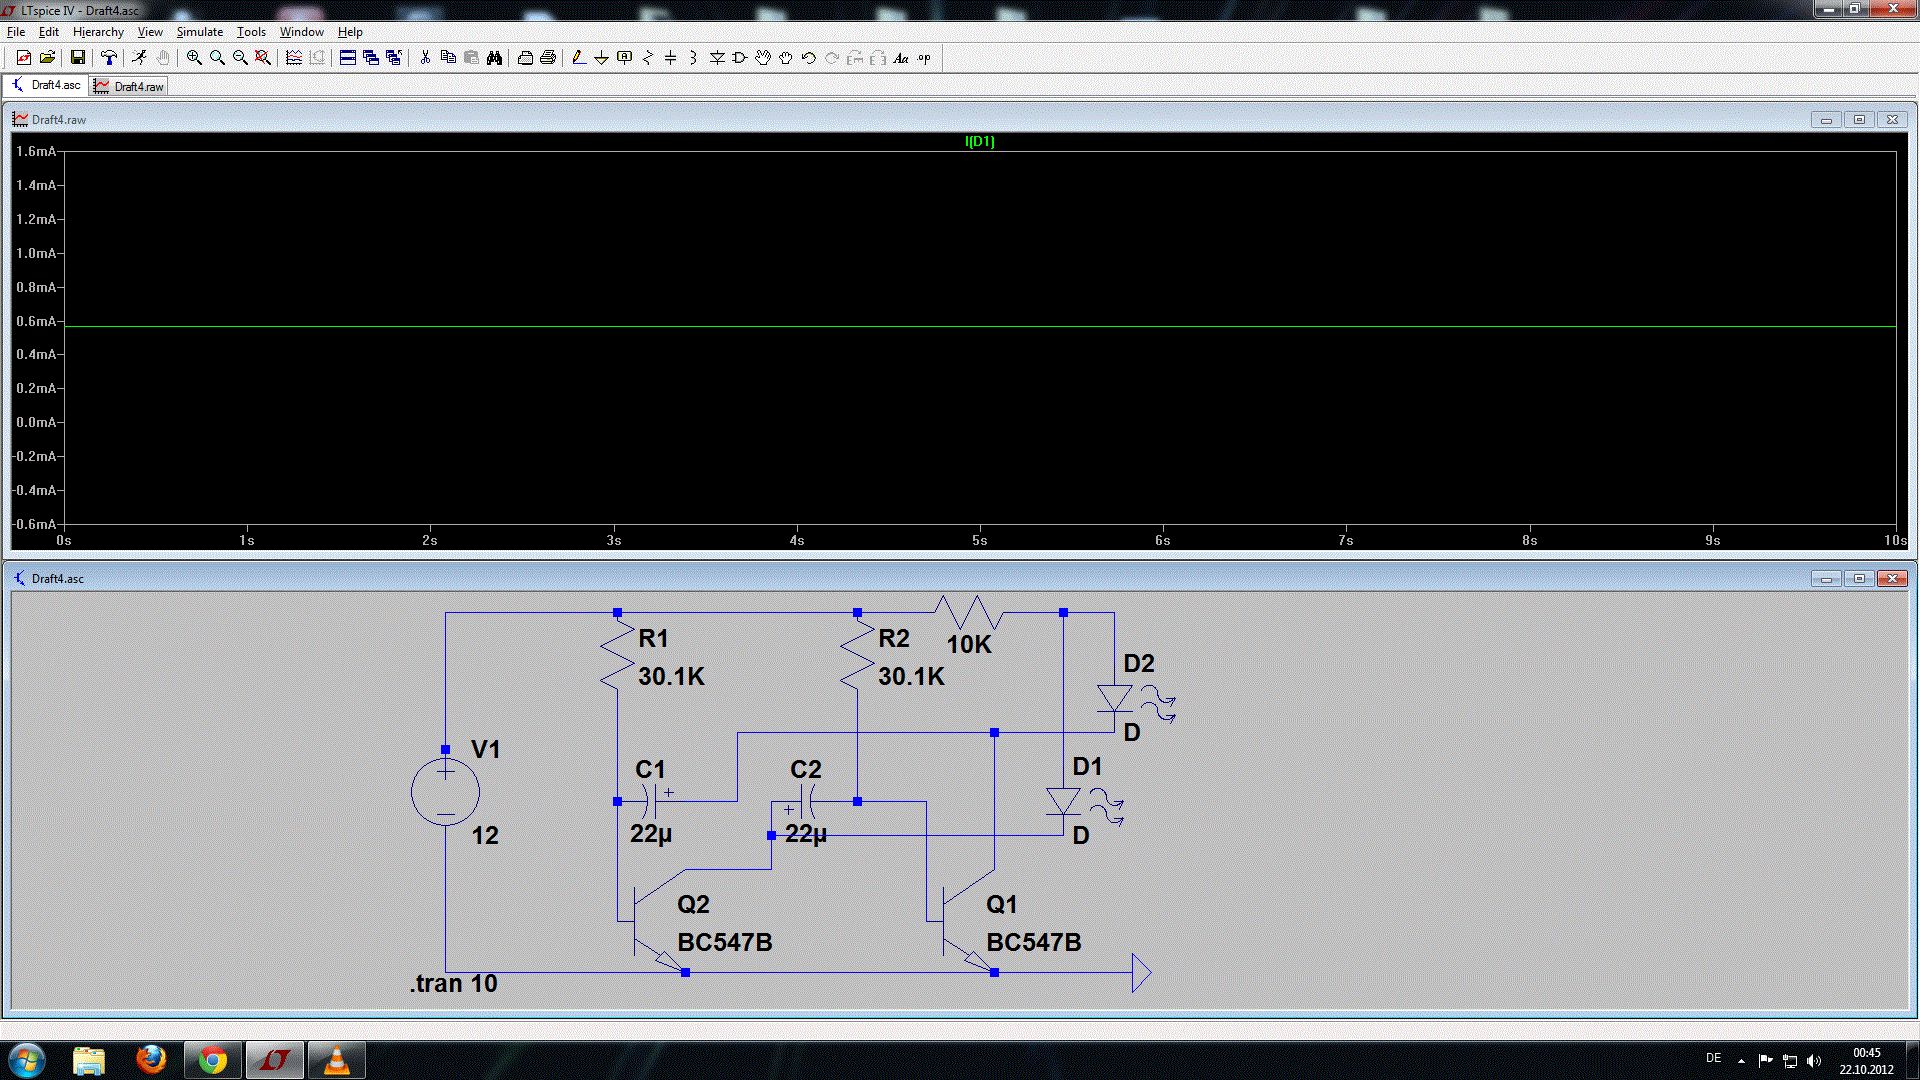
Task: Select the Resistor component tool
Action: [x=647, y=58]
